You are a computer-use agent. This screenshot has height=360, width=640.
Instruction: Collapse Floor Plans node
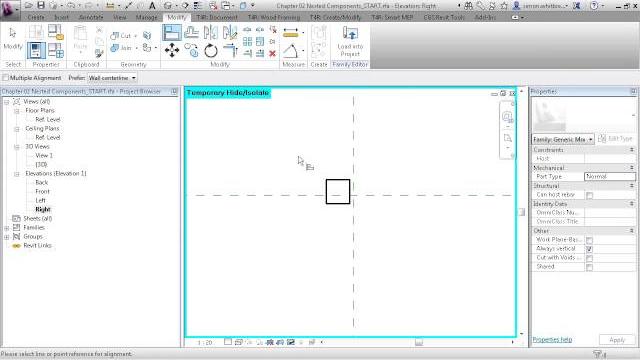[x=17, y=111]
